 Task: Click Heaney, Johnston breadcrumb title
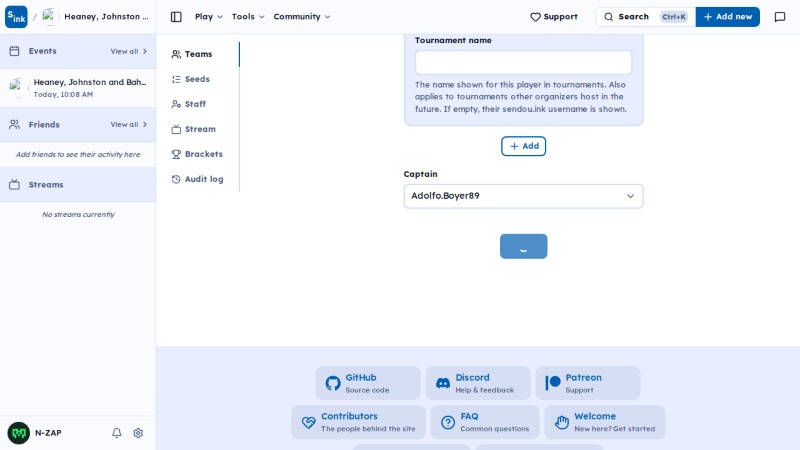(106, 17)
